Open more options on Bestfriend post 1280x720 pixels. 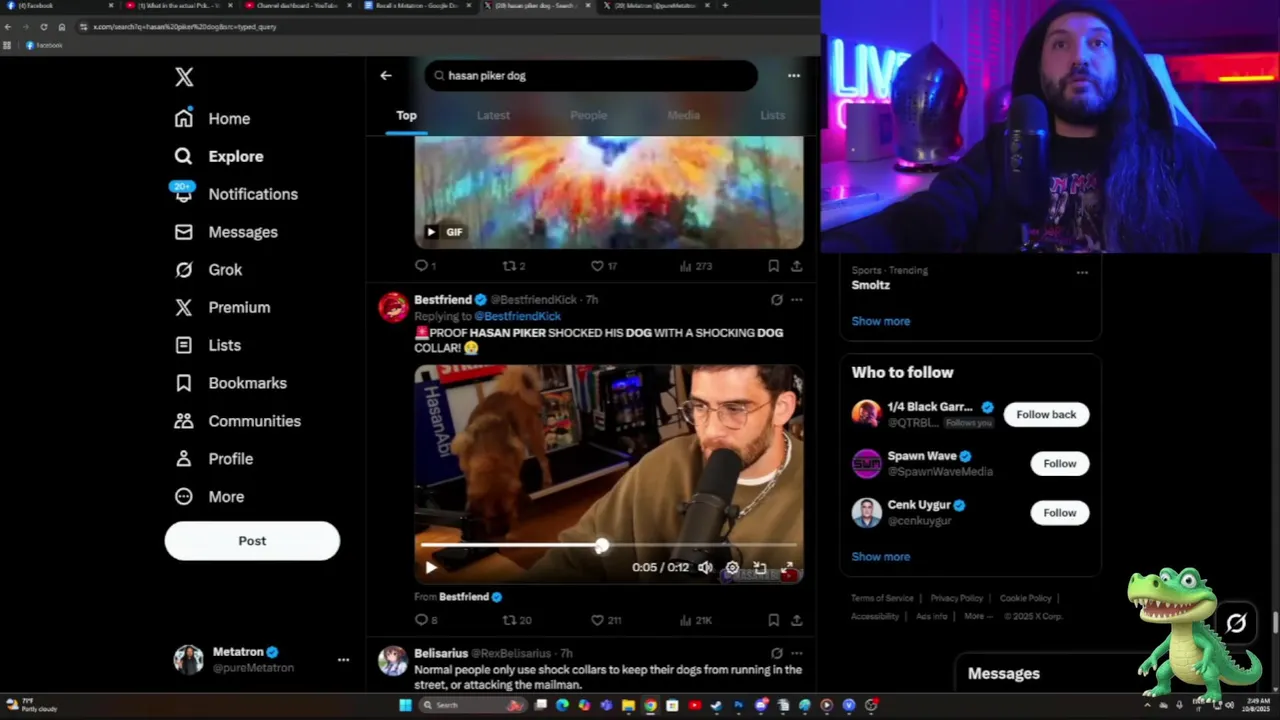click(796, 299)
